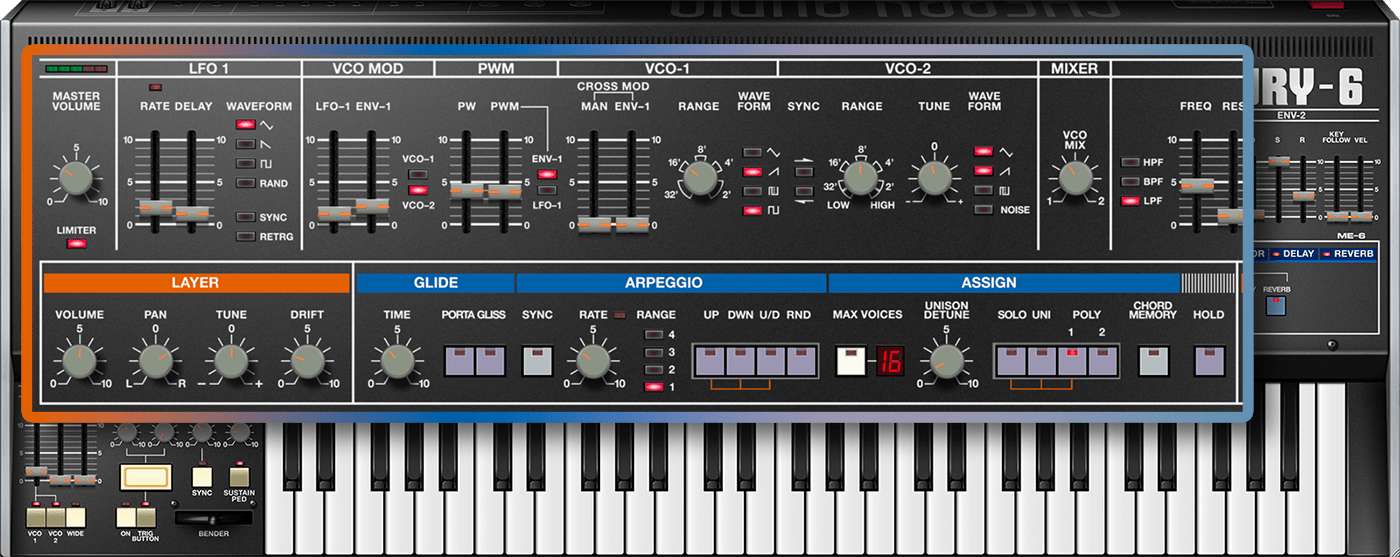Click the filter FREQ slider handle
The height and width of the screenshot is (557, 1400).
[1197, 185]
